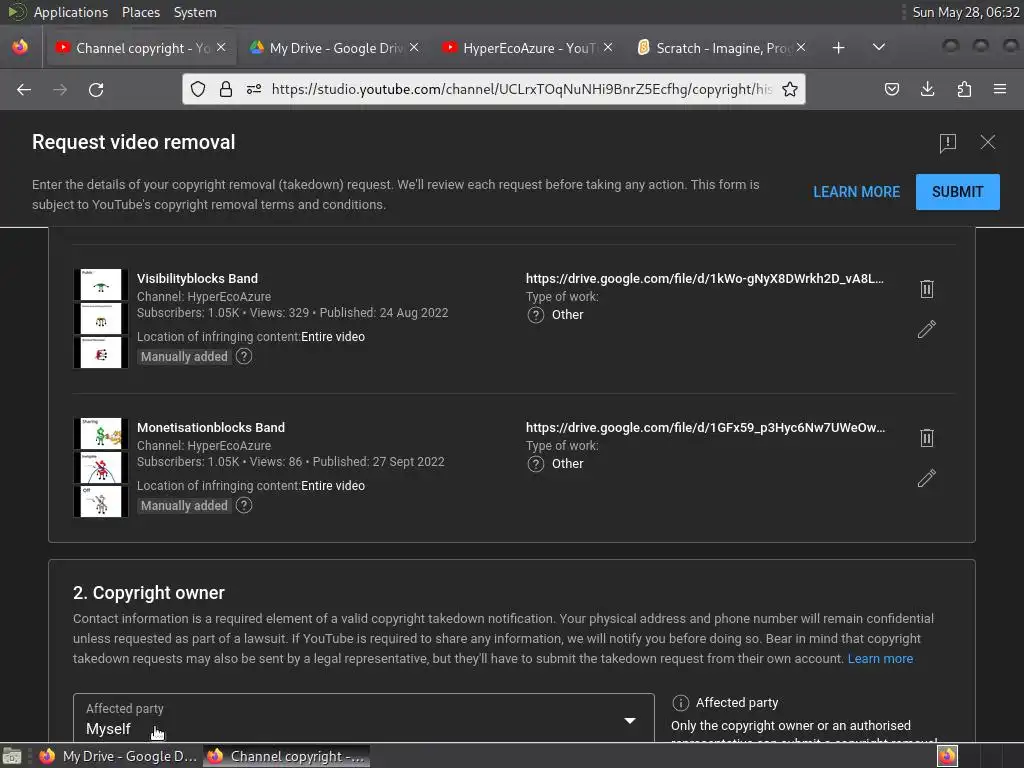1024x768 pixels.
Task: Switch to Channel copyright taskbar window
Action: 287,756
